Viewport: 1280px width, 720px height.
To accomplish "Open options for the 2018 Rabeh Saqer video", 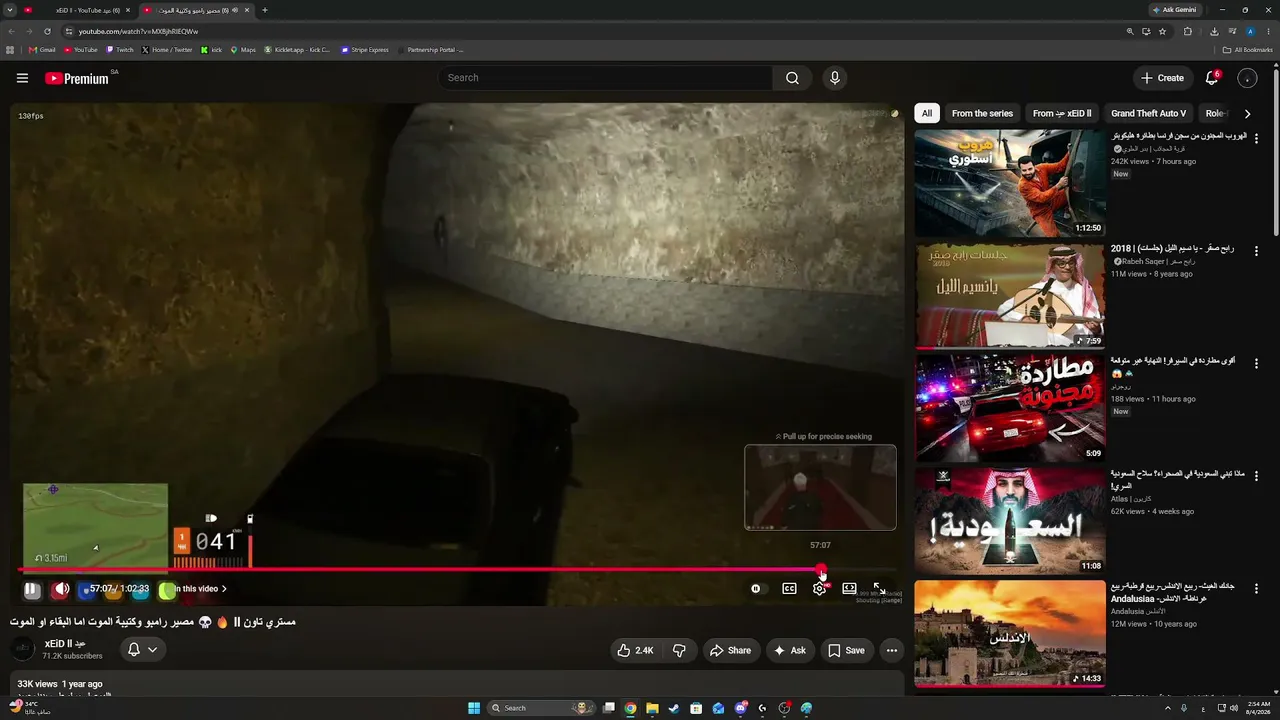I will tap(1257, 250).
